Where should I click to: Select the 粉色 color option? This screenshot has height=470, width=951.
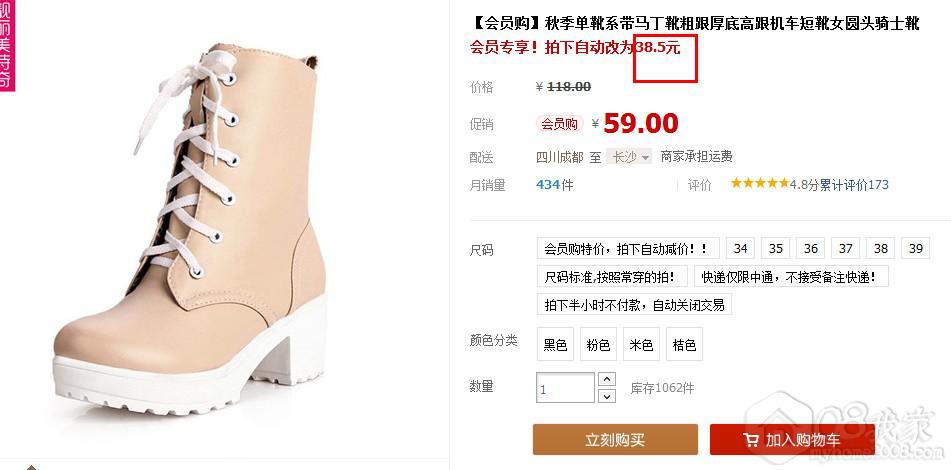coord(598,344)
